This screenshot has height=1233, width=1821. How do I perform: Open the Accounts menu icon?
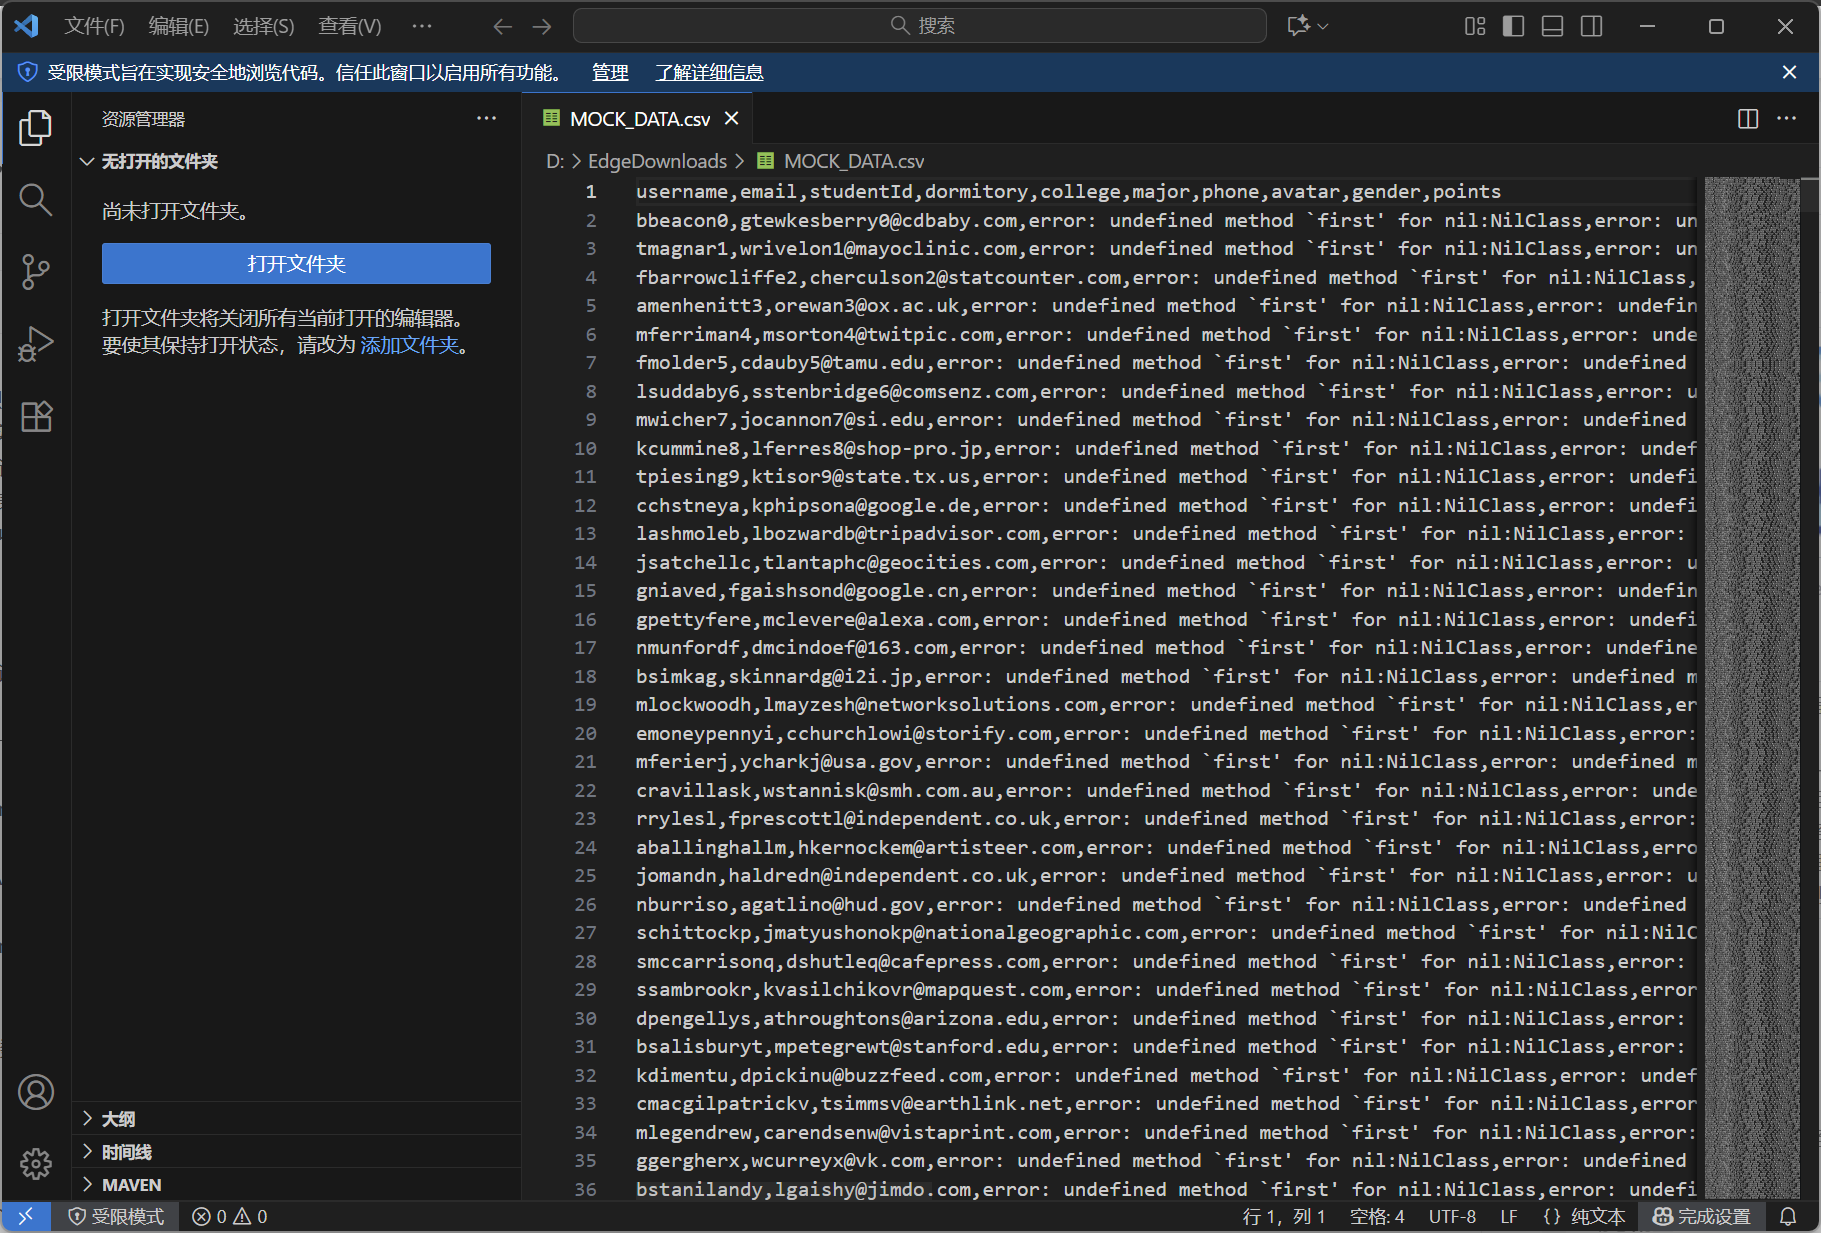[36, 1092]
